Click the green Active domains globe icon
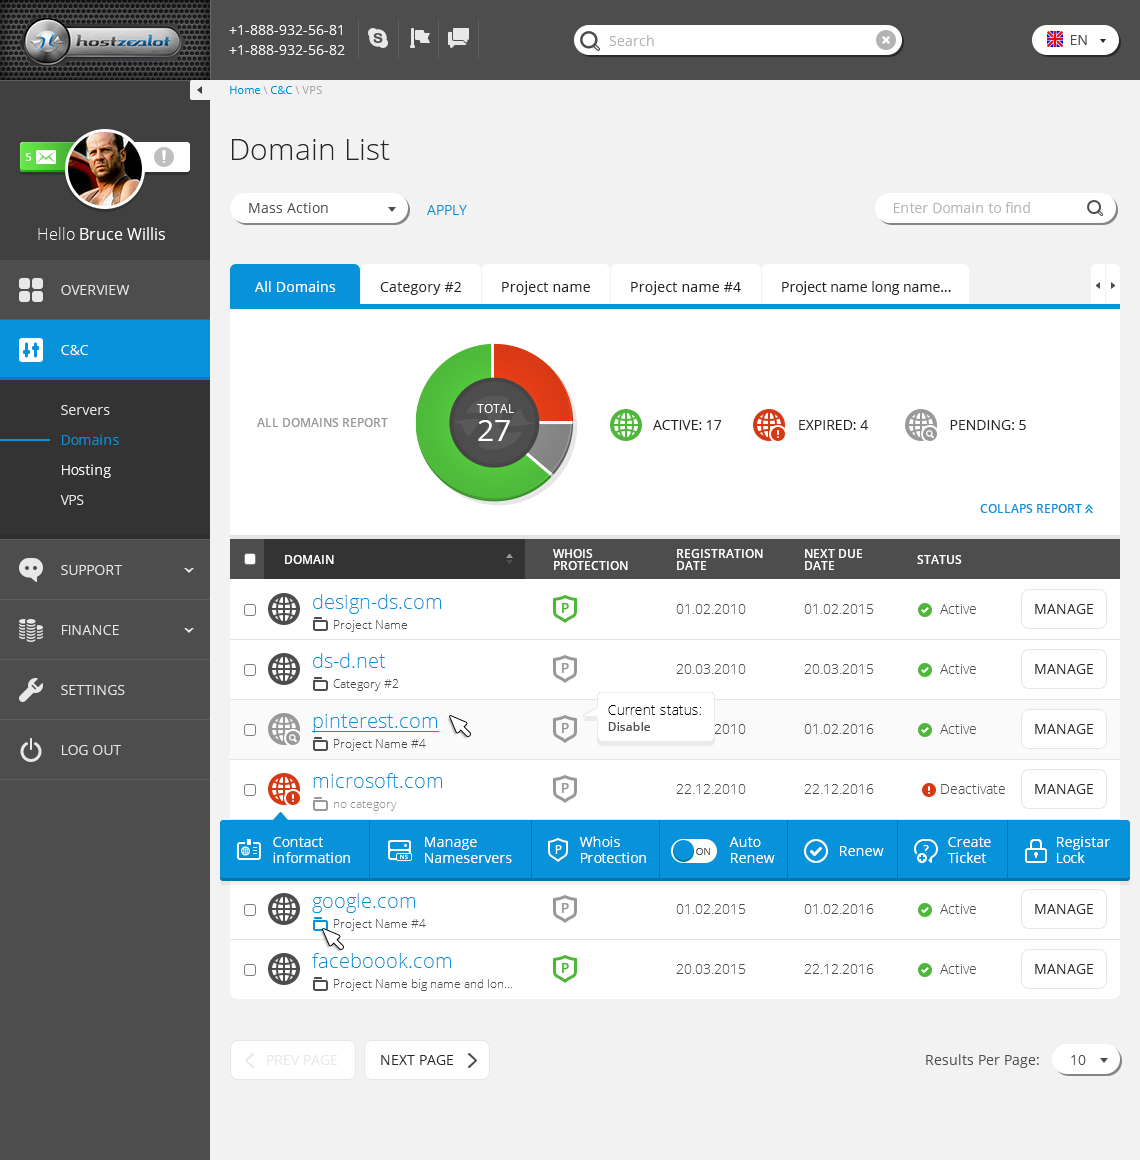 click(626, 425)
